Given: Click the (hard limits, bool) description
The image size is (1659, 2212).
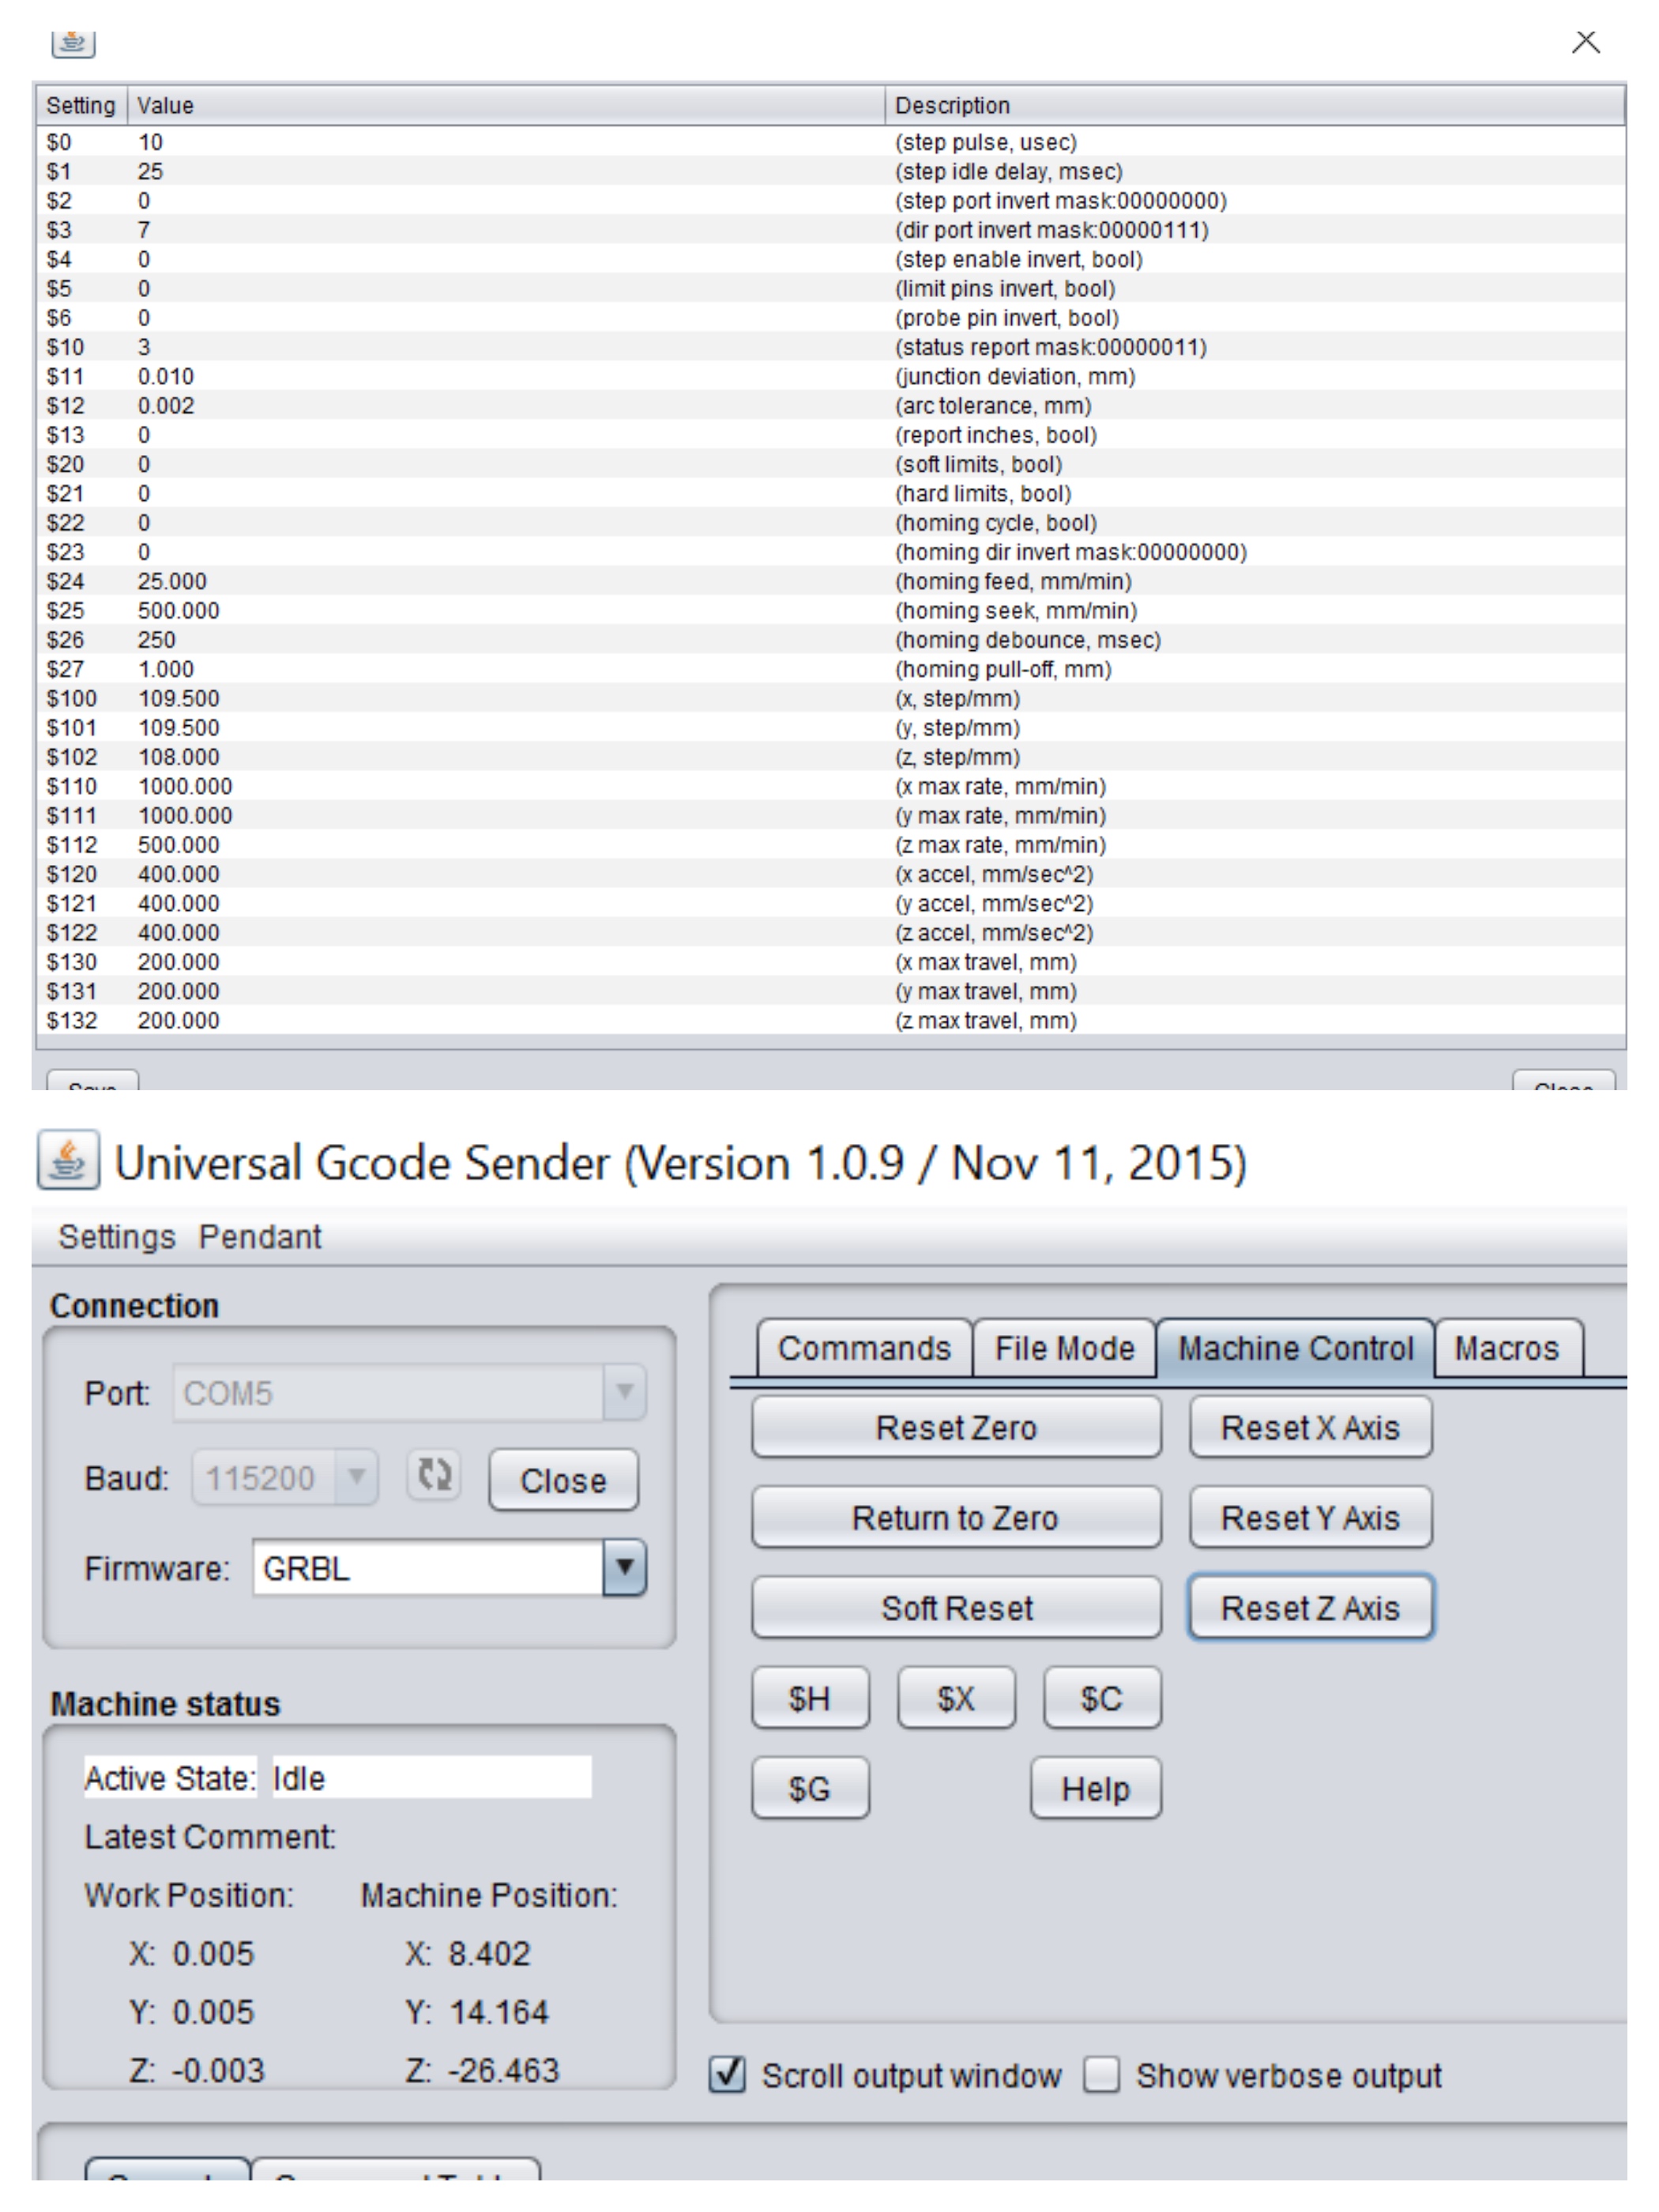Looking at the screenshot, I should pyautogui.click(x=983, y=493).
